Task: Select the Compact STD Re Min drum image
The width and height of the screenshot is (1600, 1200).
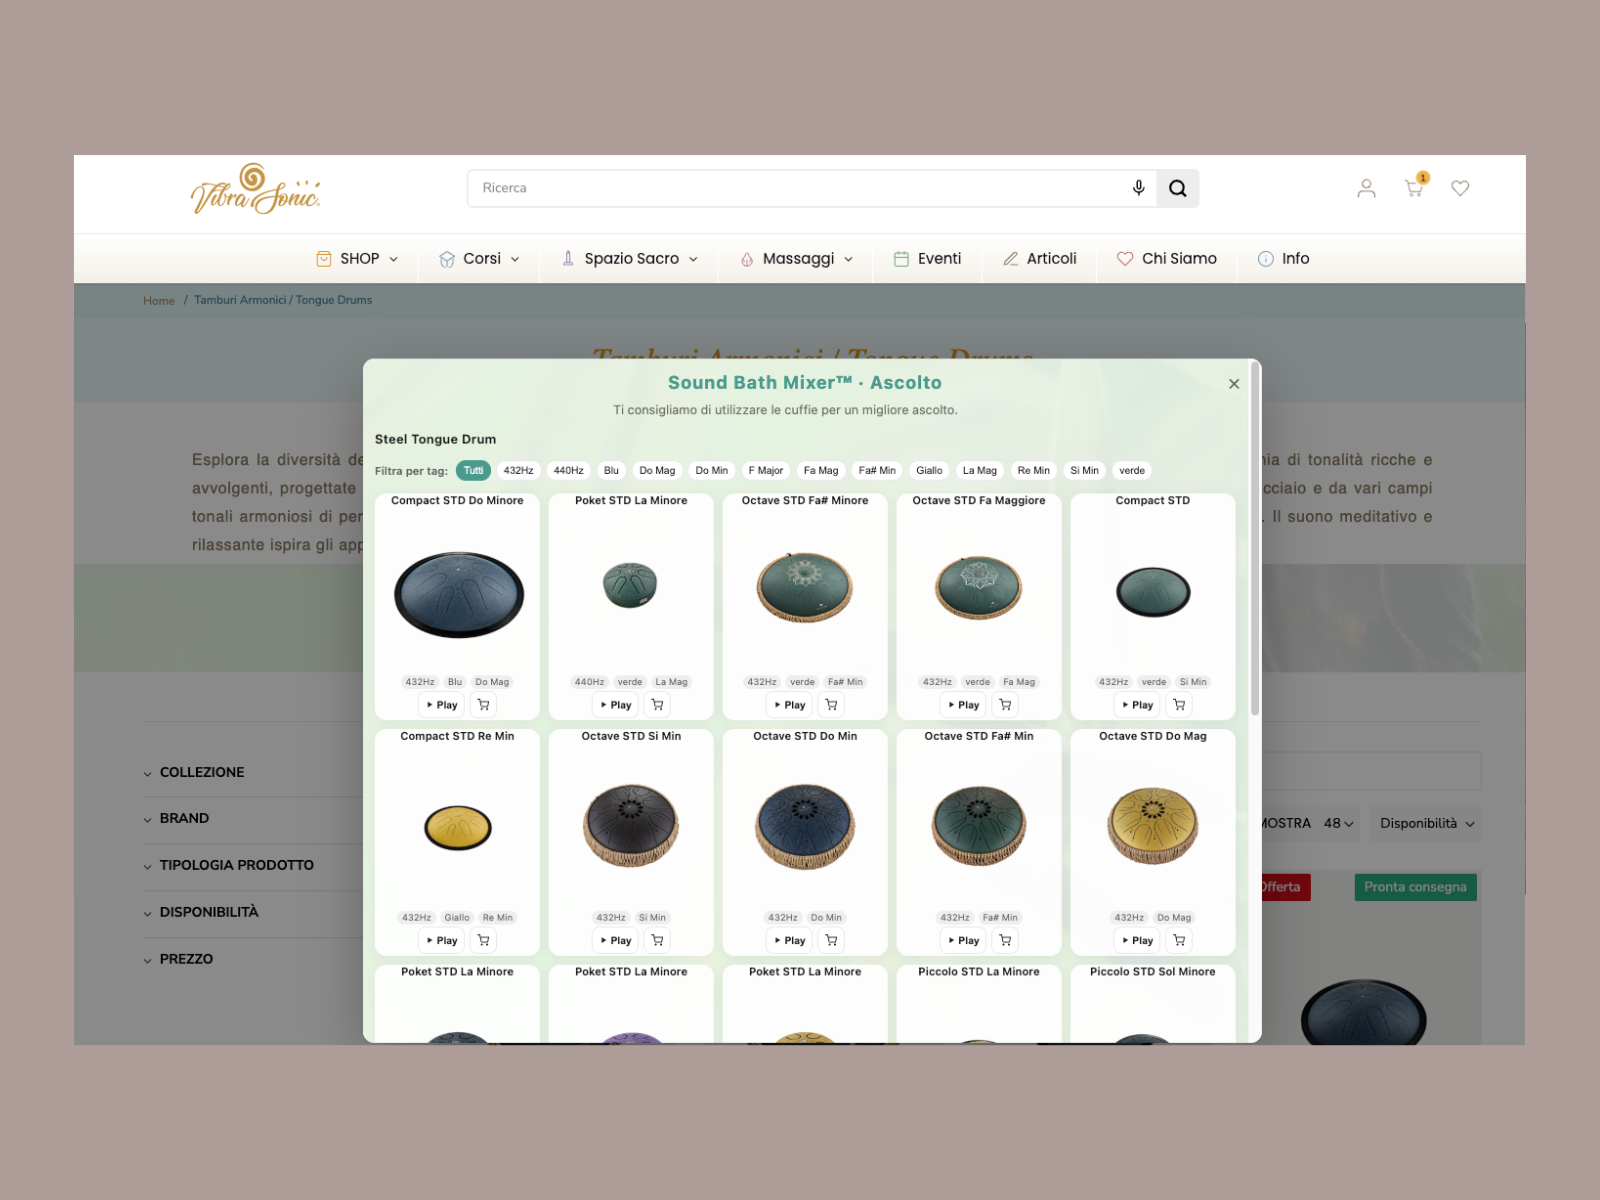Action: (x=458, y=828)
